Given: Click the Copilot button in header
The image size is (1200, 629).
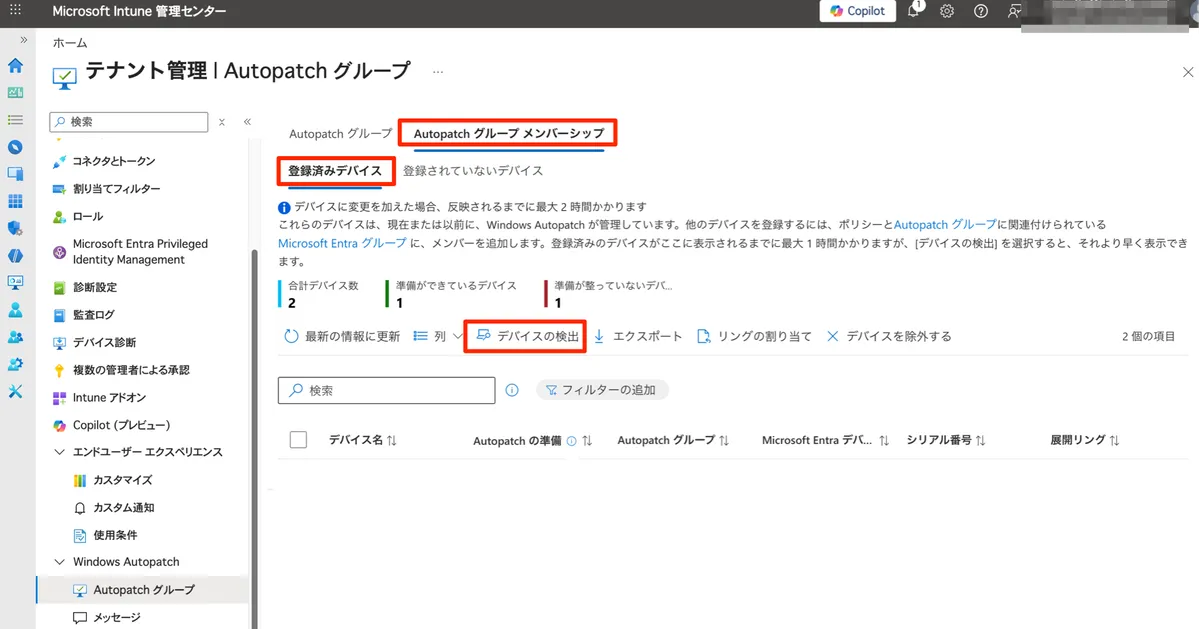Looking at the screenshot, I should pyautogui.click(x=858, y=11).
